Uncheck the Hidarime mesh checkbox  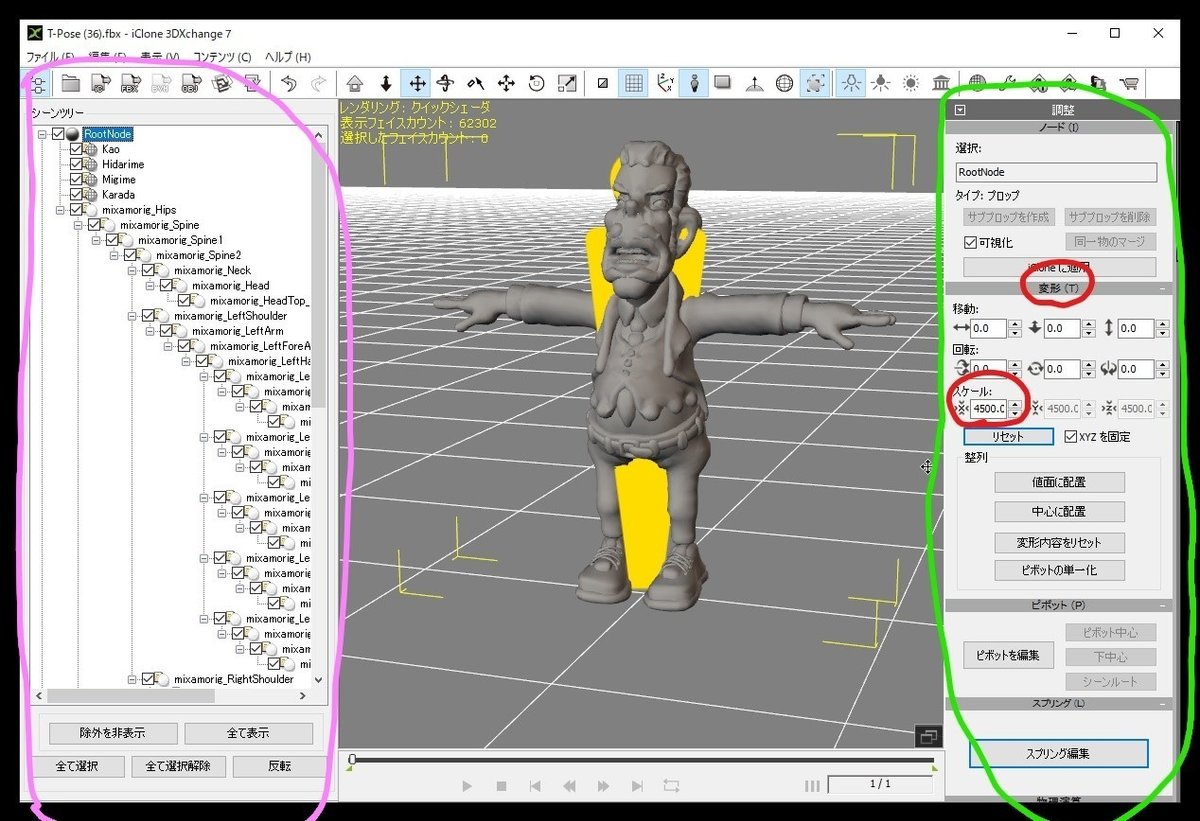coord(76,164)
